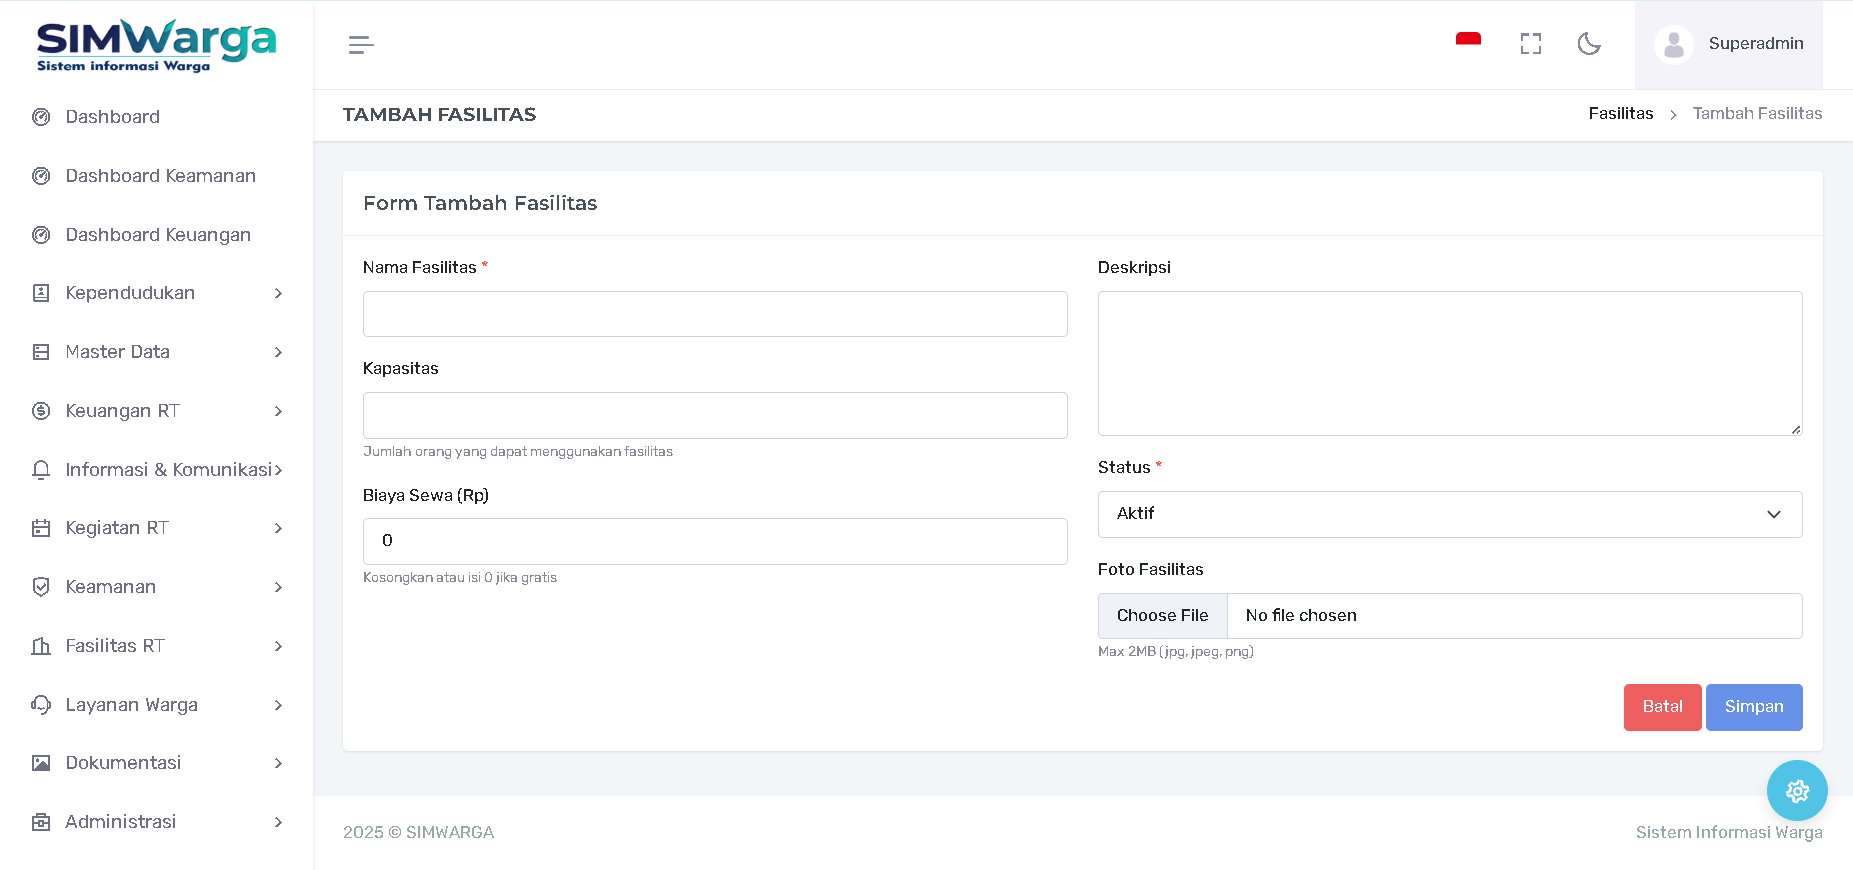Screen dimensions: 1853x870
Task: Click the Kegiatan RT calendar icon
Action: [x=41, y=528]
